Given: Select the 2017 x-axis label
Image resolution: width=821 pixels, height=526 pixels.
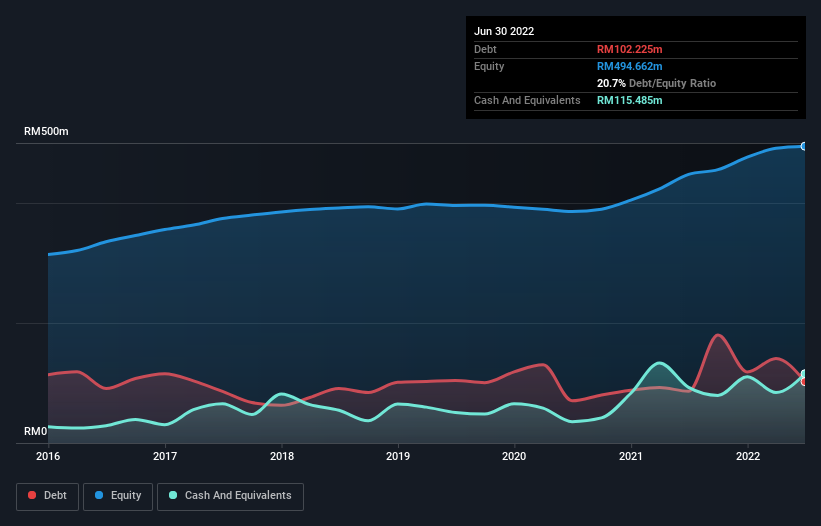Looking at the screenshot, I should [165, 456].
